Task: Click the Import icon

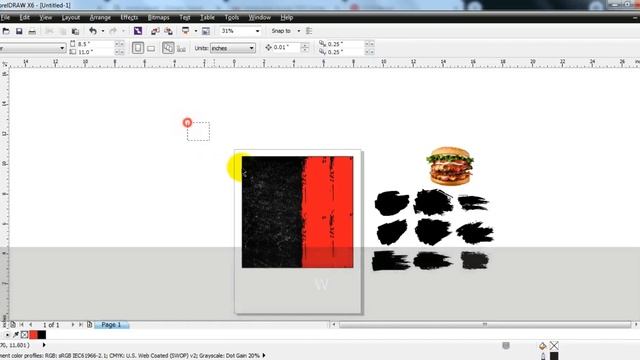Action: pyautogui.click(x=155, y=31)
